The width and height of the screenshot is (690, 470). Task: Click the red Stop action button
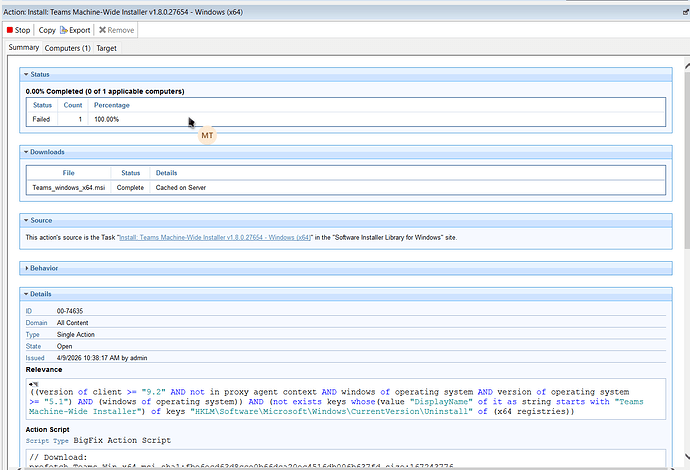click(x=18, y=30)
